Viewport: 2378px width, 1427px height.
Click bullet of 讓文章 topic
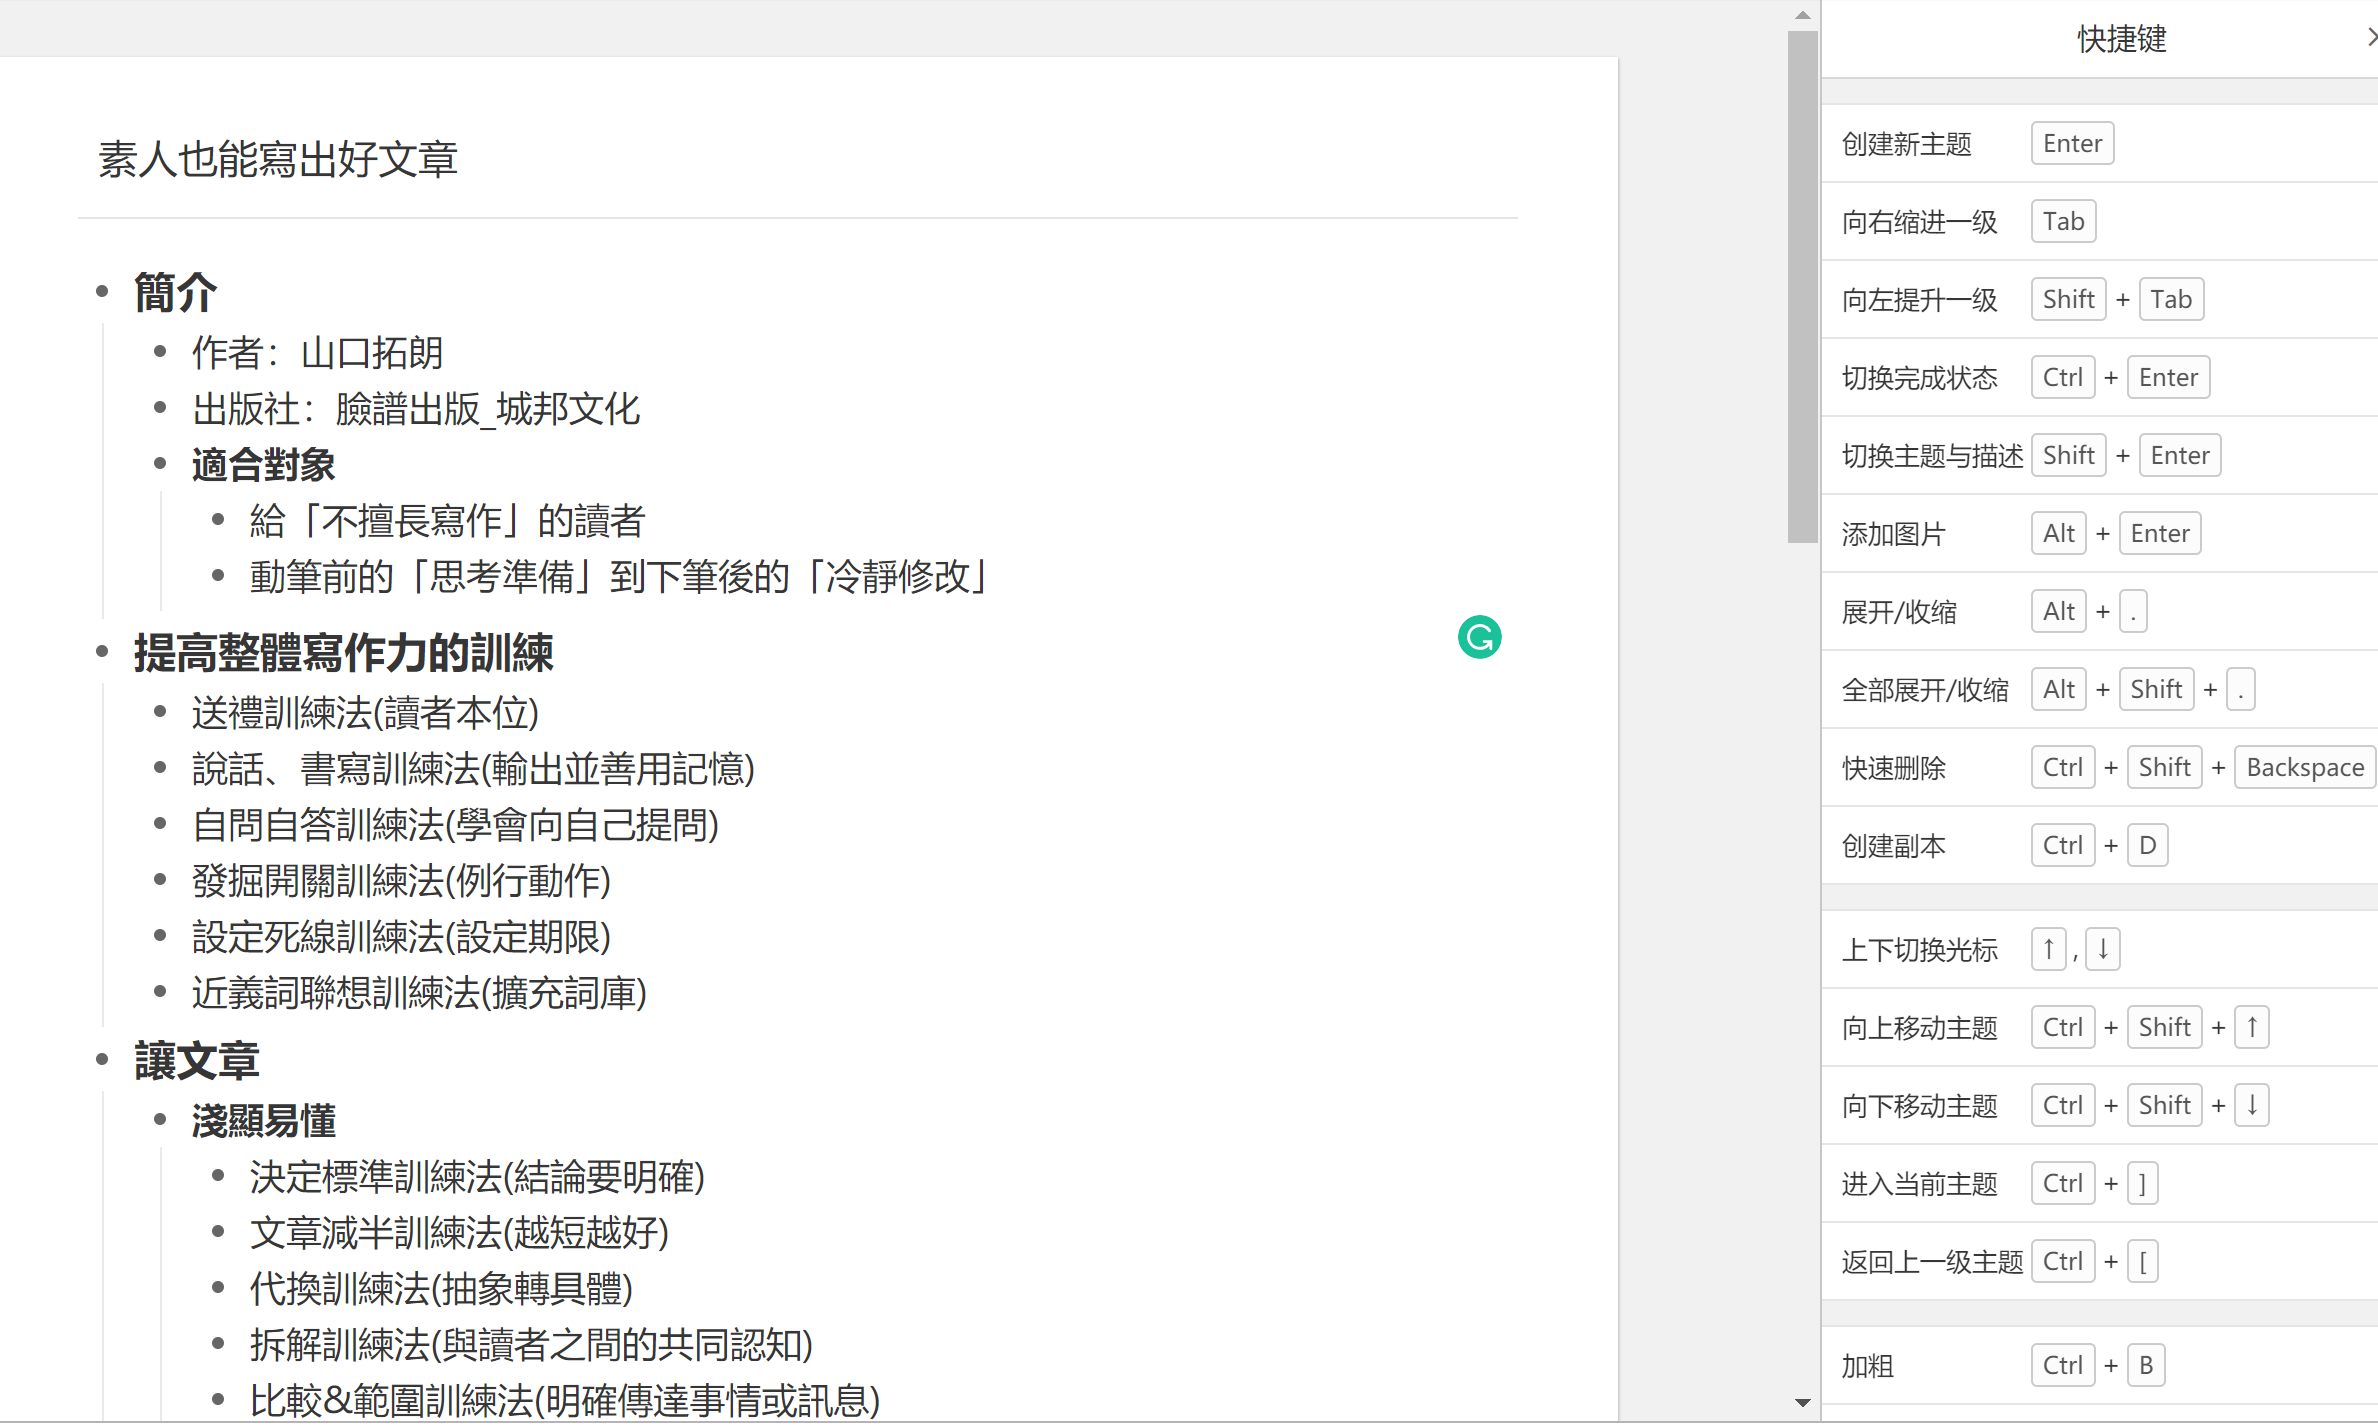click(102, 1059)
